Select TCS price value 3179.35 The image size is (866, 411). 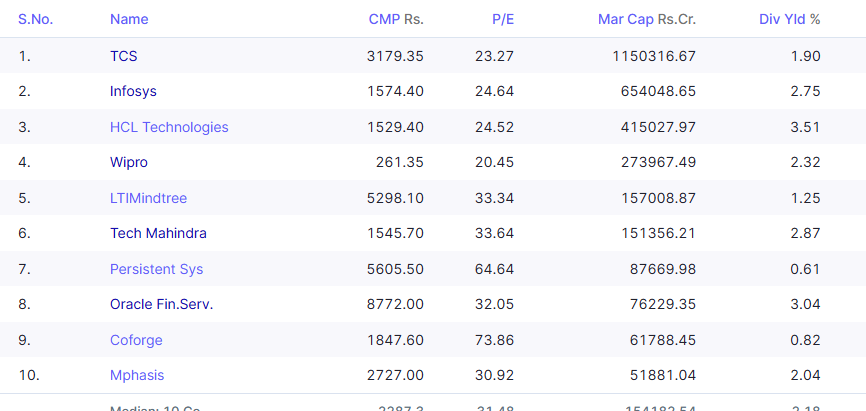point(395,56)
